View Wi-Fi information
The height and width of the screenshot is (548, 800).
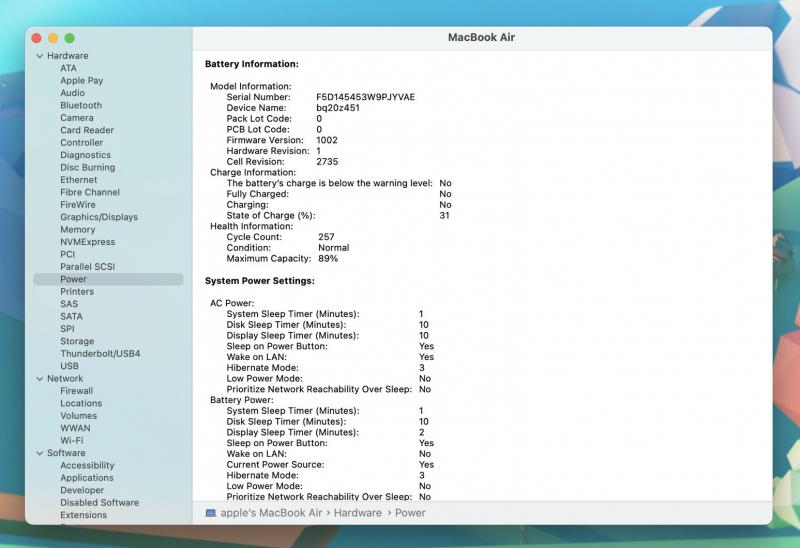coord(71,440)
